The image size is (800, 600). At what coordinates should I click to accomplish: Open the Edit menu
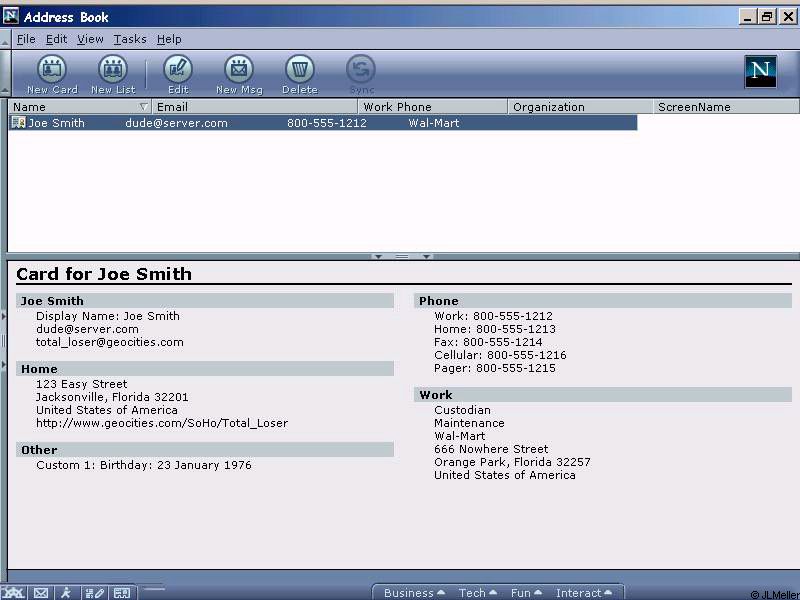pos(56,39)
